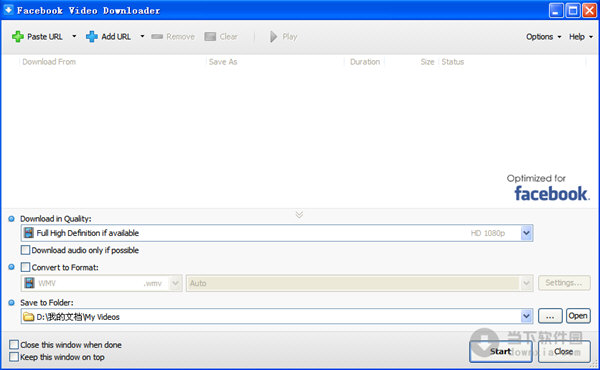The height and width of the screenshot is (370, 600).
Task: Click the blue bullet beside Download in Quality
Action: click(x=11, y=219)
